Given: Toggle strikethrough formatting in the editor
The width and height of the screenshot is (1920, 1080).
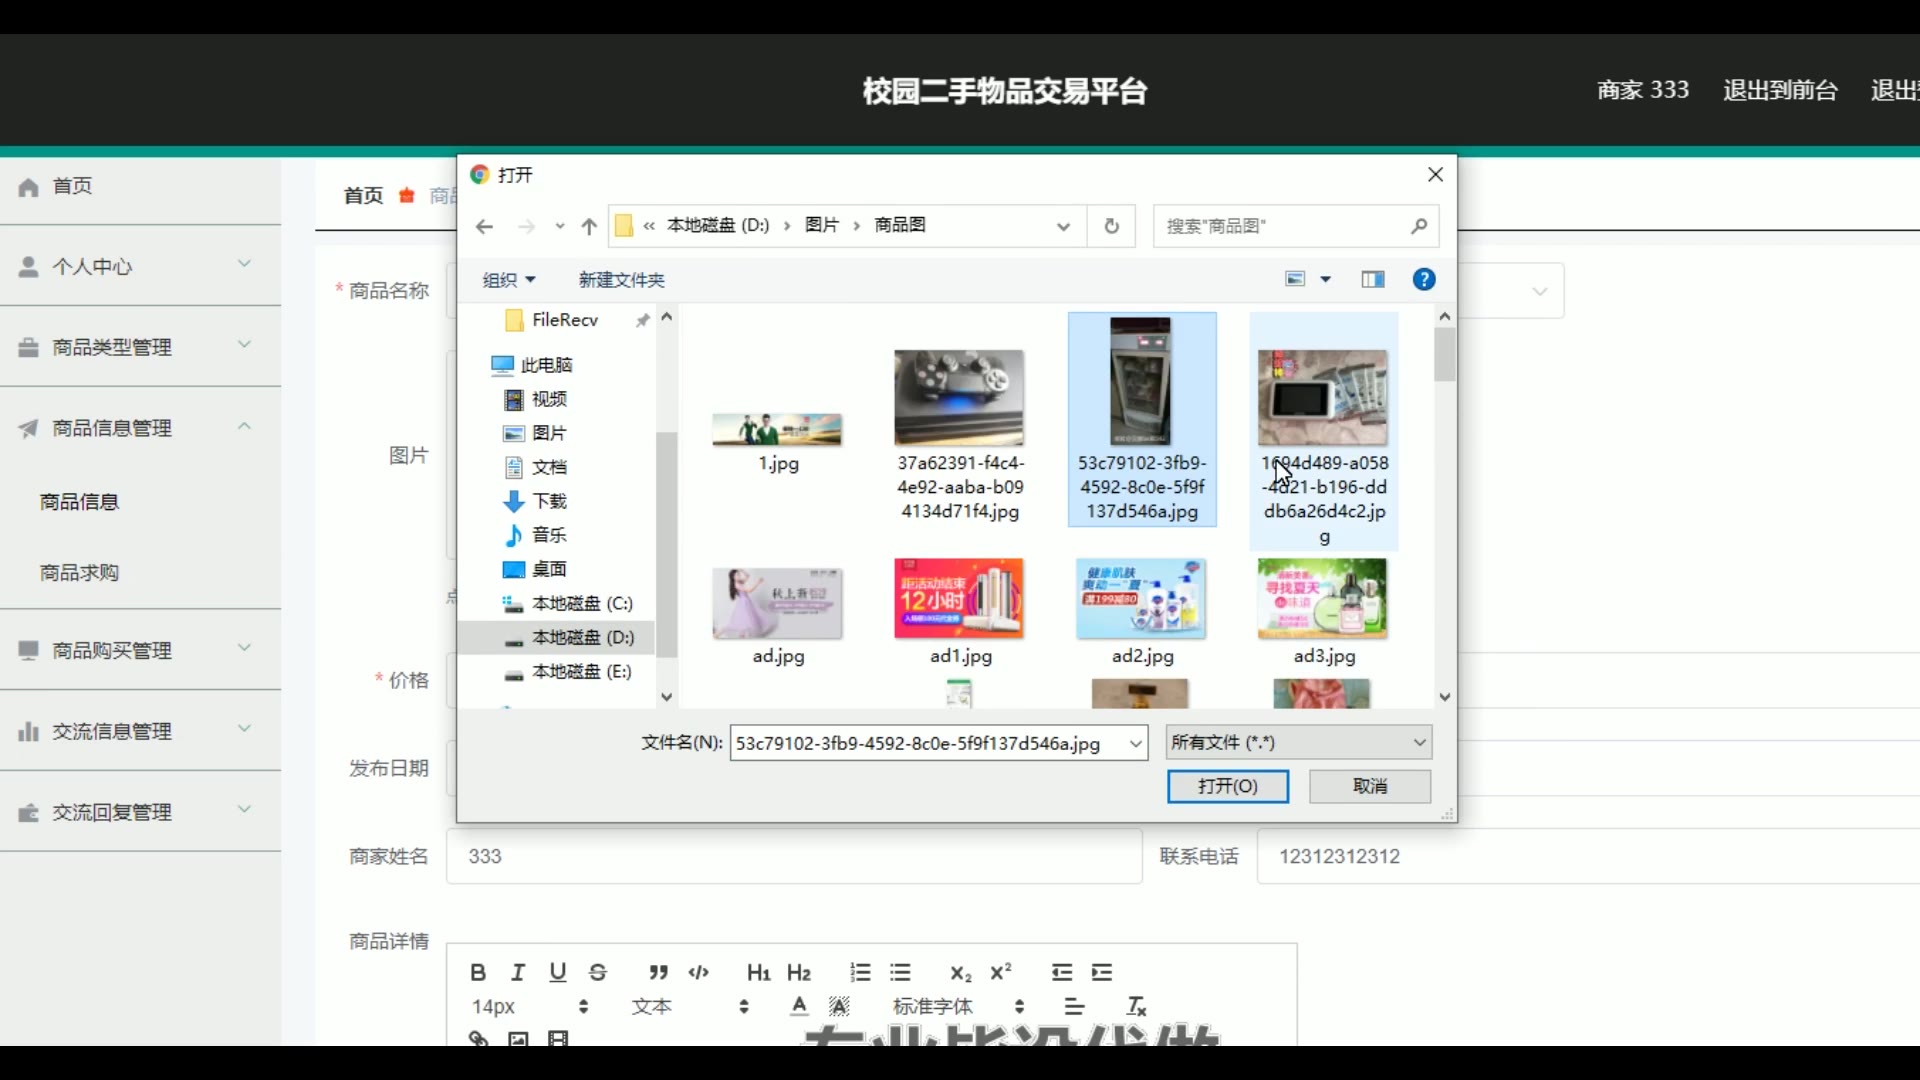Looking at the screenshot, I should [x=598, y=972].
